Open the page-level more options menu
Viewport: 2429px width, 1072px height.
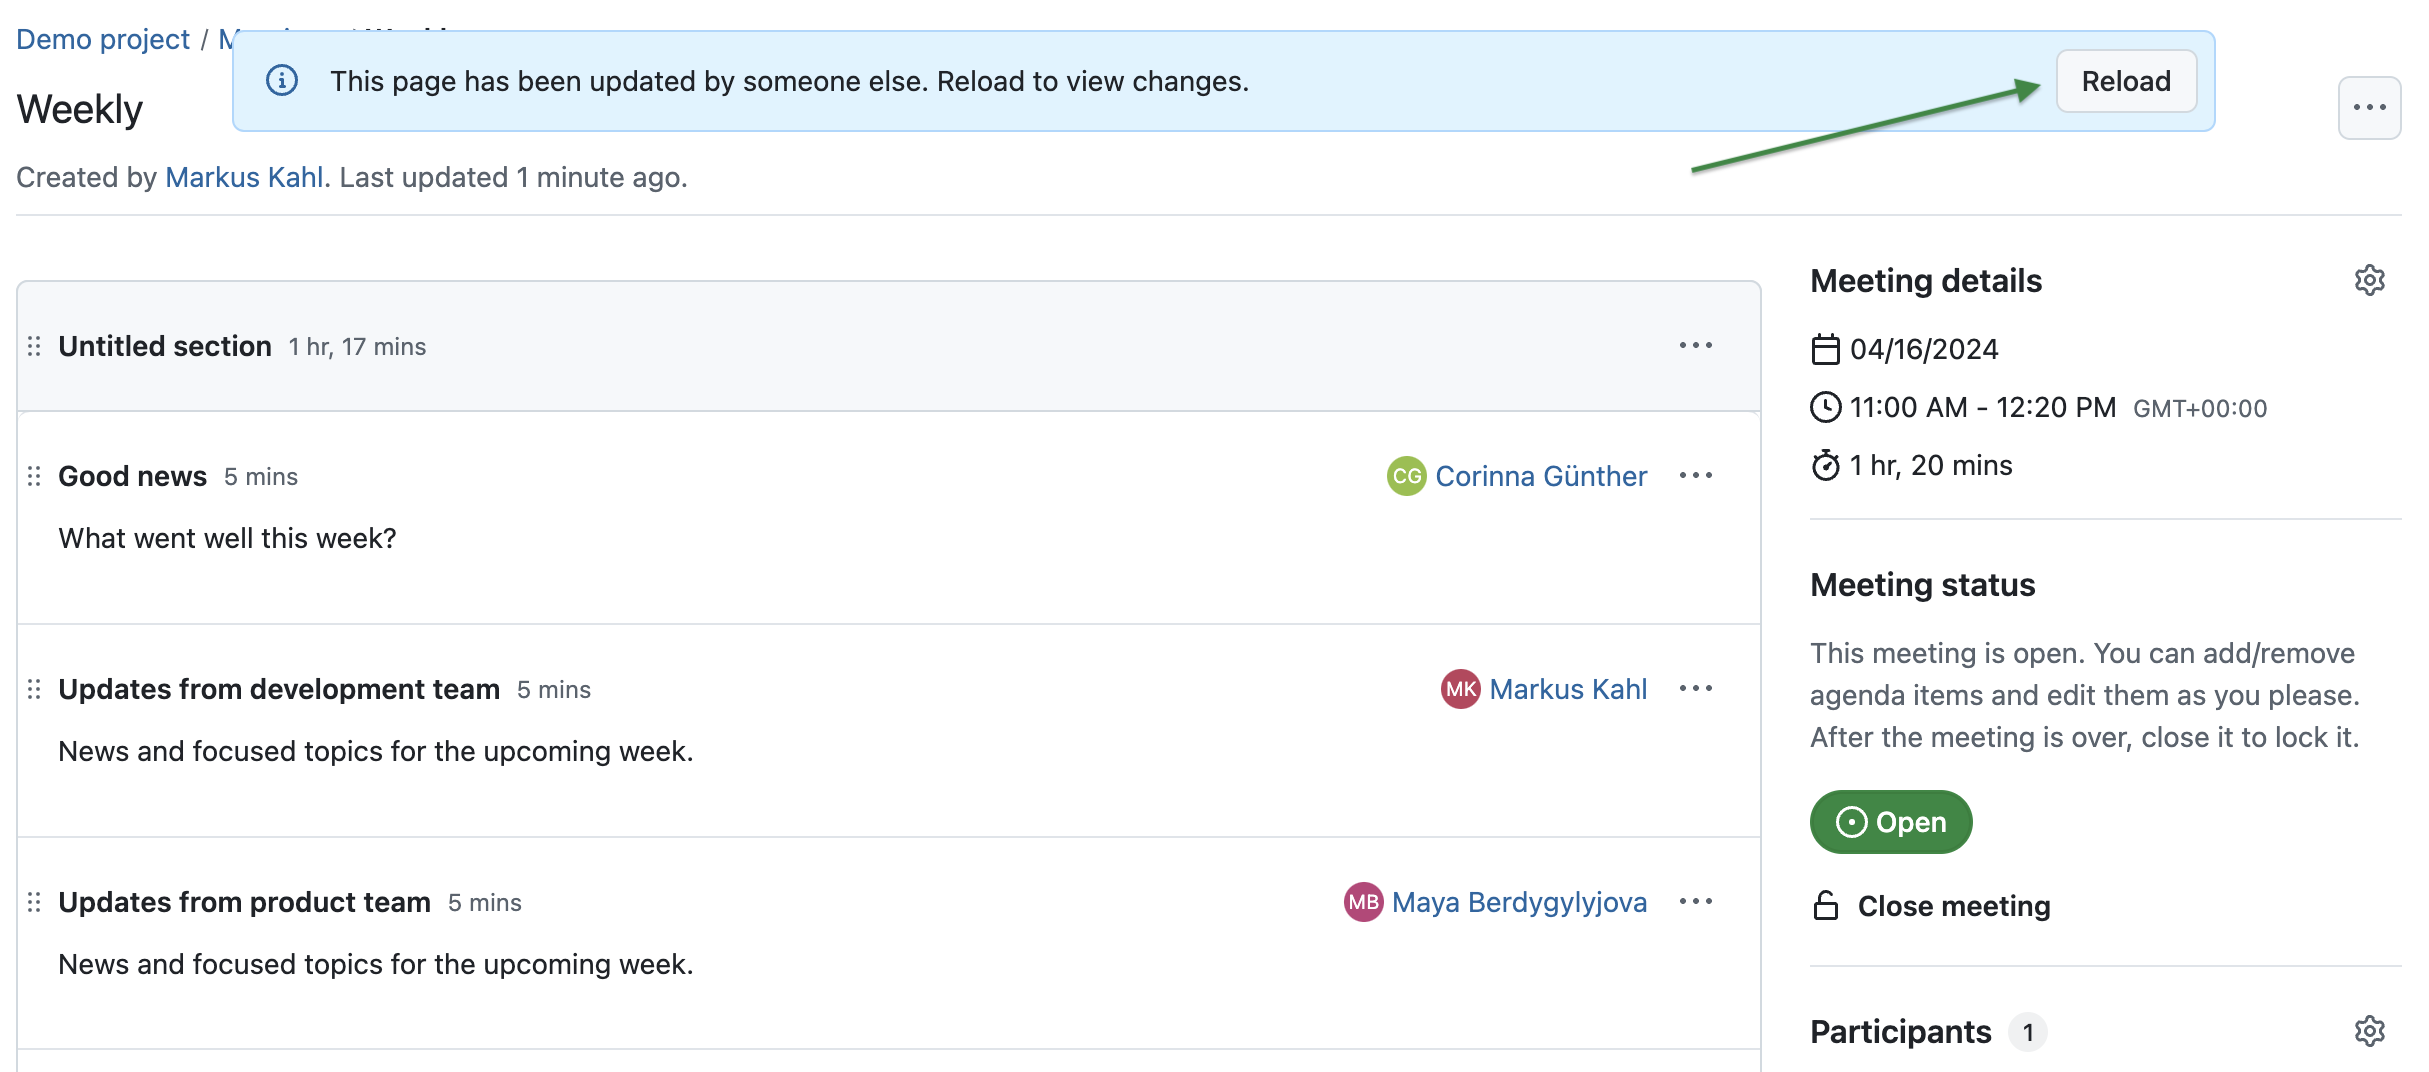pyautogui.click(x=2369, y=107)
